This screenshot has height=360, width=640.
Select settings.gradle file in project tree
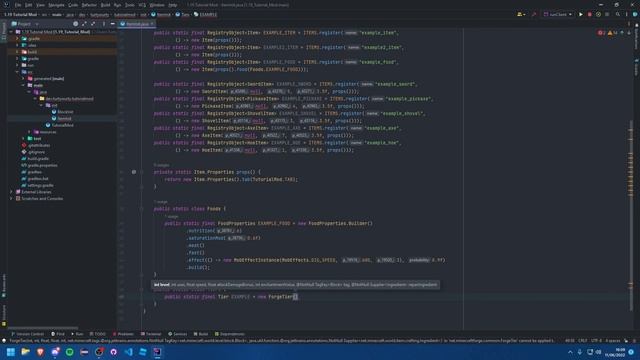pyautogui.click(x=37, y=185)
